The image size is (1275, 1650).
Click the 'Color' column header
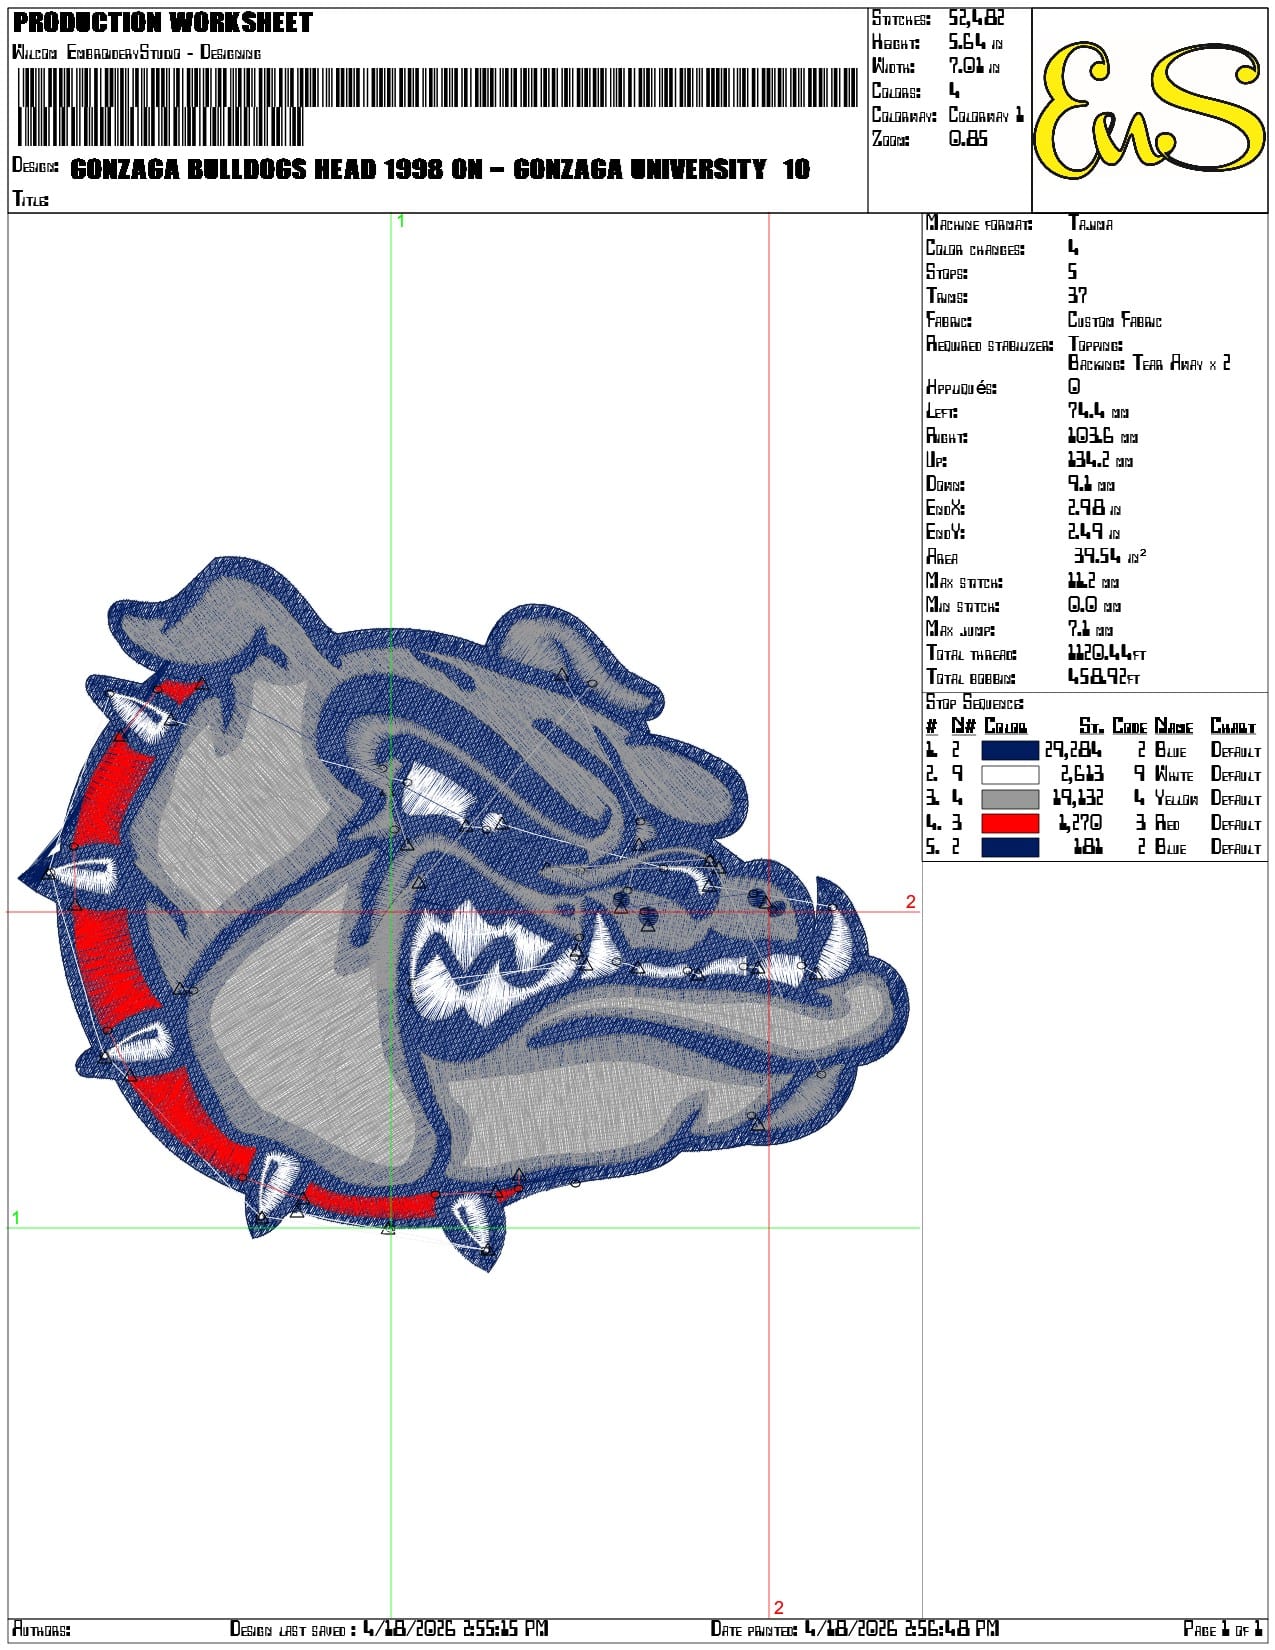1006,726
